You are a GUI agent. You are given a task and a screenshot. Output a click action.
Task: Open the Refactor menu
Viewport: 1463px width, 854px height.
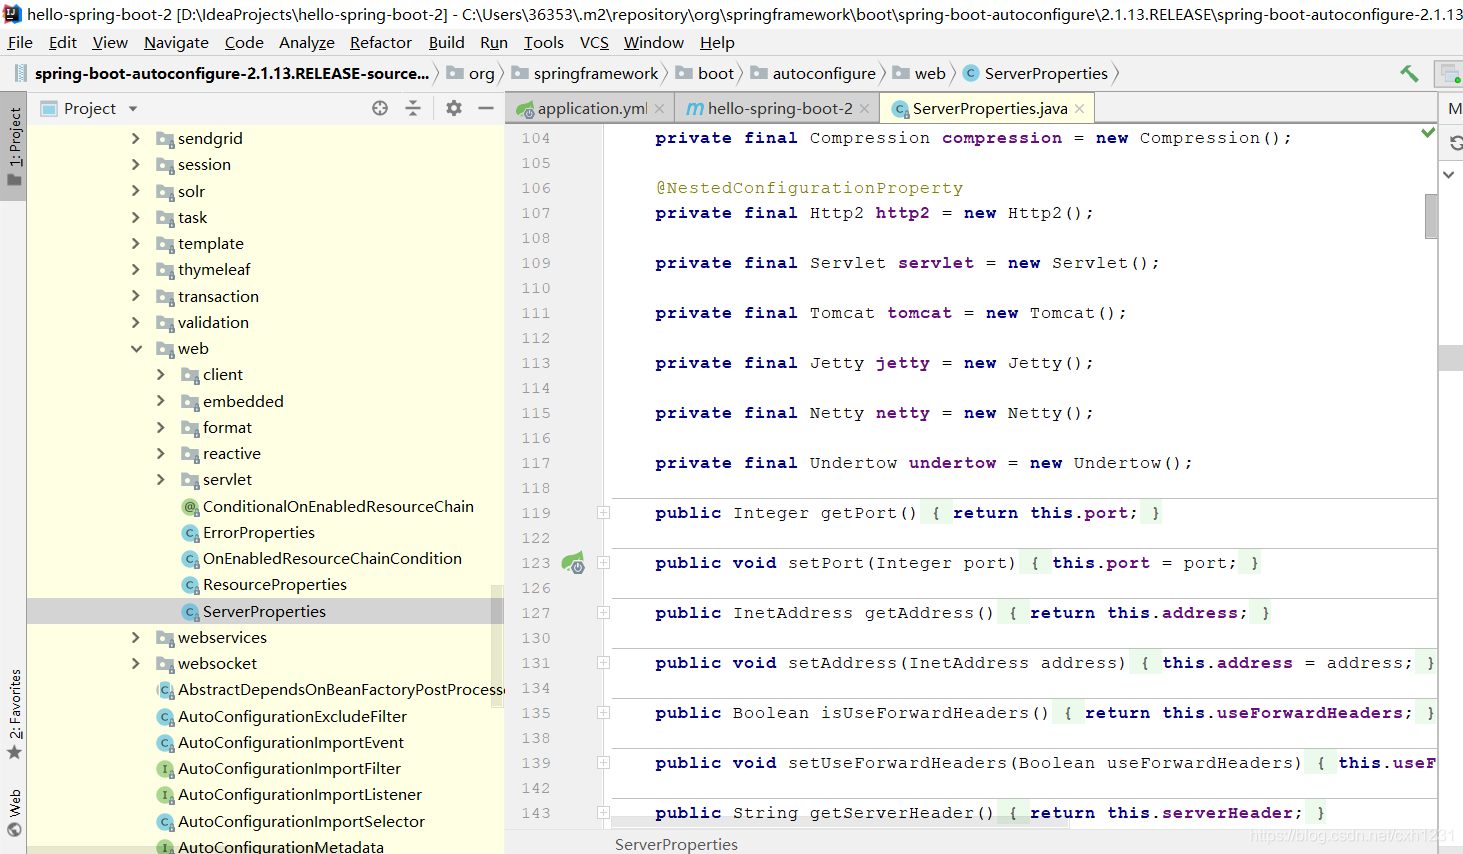point(380,42)
